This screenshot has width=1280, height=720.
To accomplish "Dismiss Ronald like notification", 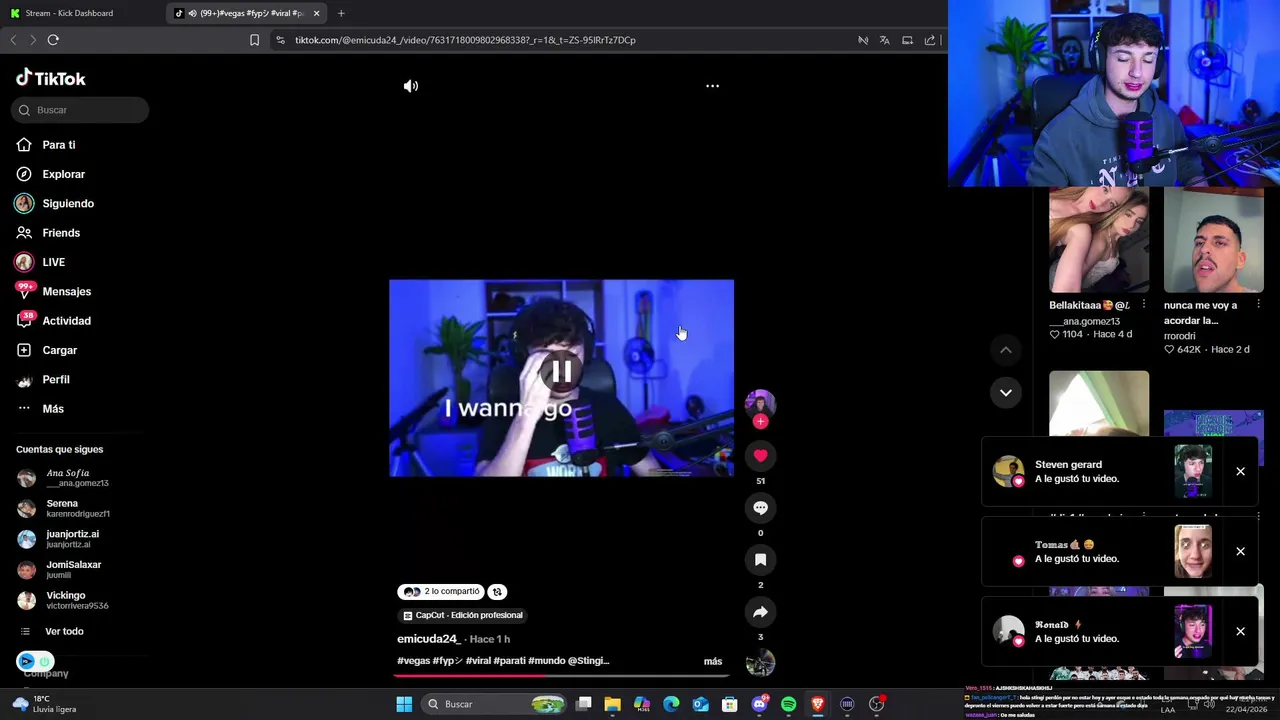I will coord(1240,631).
